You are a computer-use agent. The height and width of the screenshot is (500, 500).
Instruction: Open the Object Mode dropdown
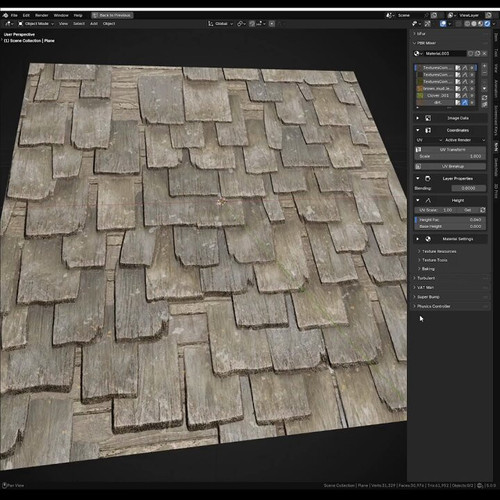click(36, 24)
